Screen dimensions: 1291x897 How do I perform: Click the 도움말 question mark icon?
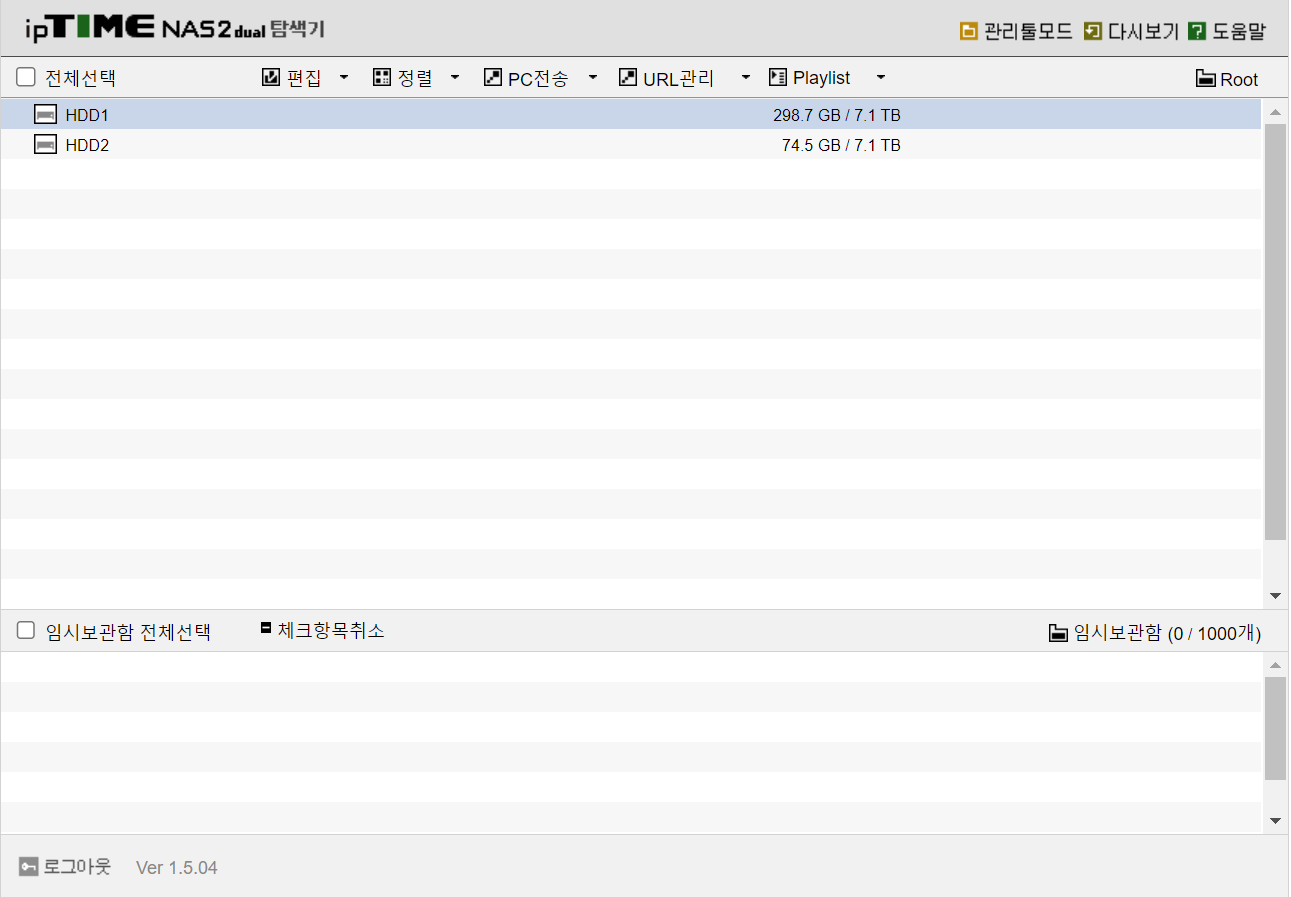tap(1197, 31)
